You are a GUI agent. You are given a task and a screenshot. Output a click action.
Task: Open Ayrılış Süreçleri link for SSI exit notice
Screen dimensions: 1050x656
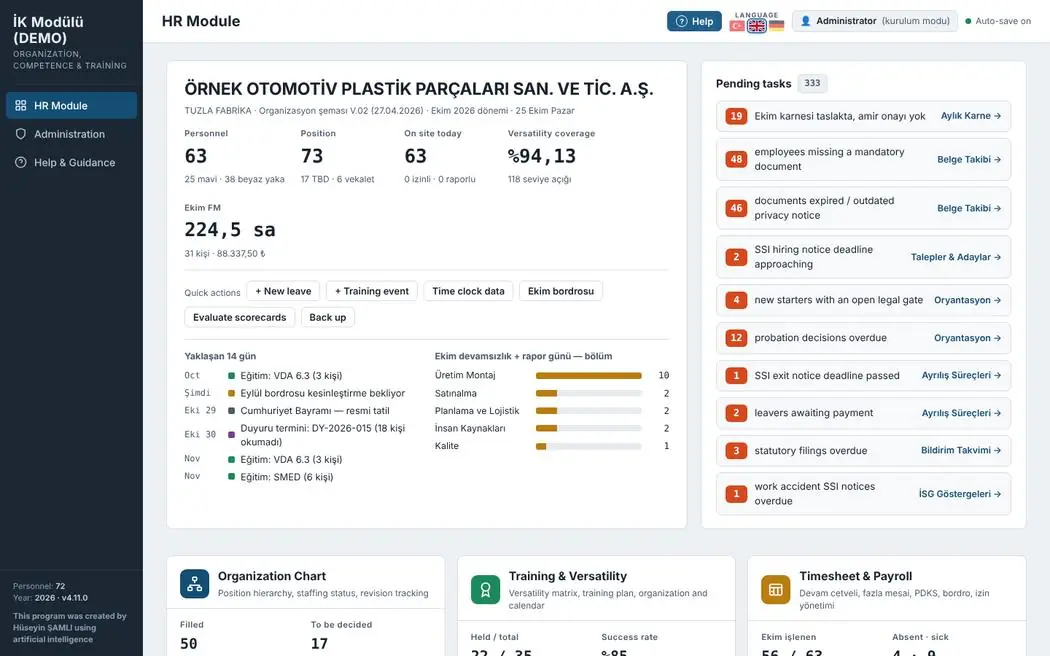click(961, 376)
